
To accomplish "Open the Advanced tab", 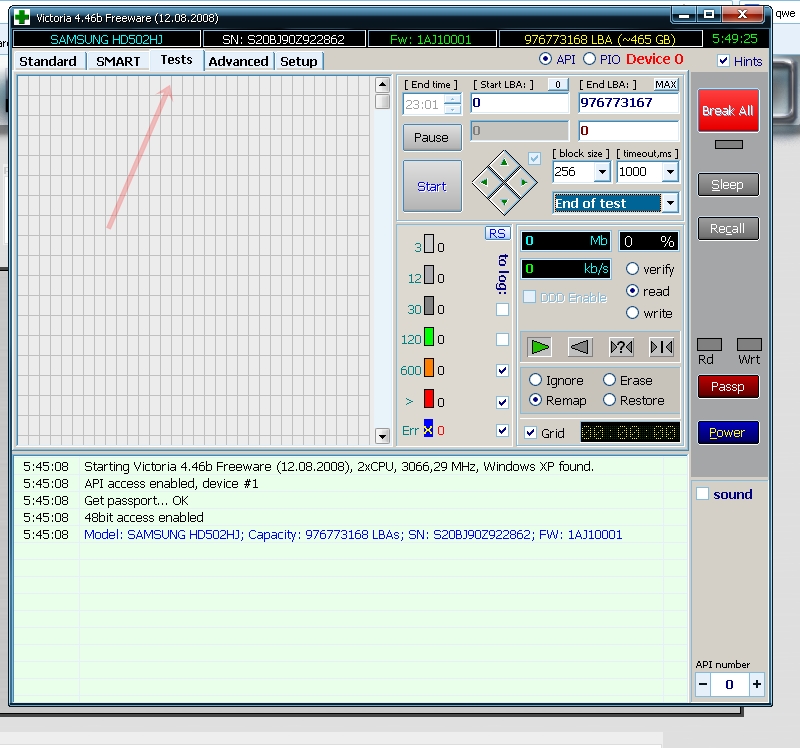I will (x=238, y=62).
